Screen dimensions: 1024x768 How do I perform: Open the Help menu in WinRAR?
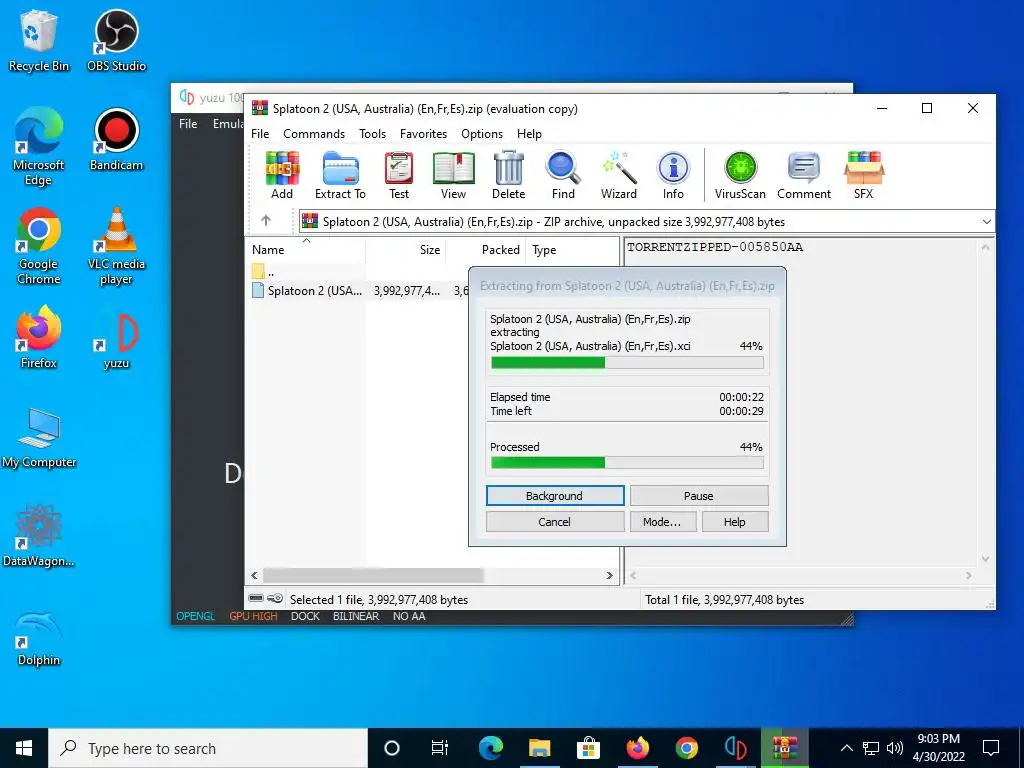pyautogui.click(x=529, y=134)
